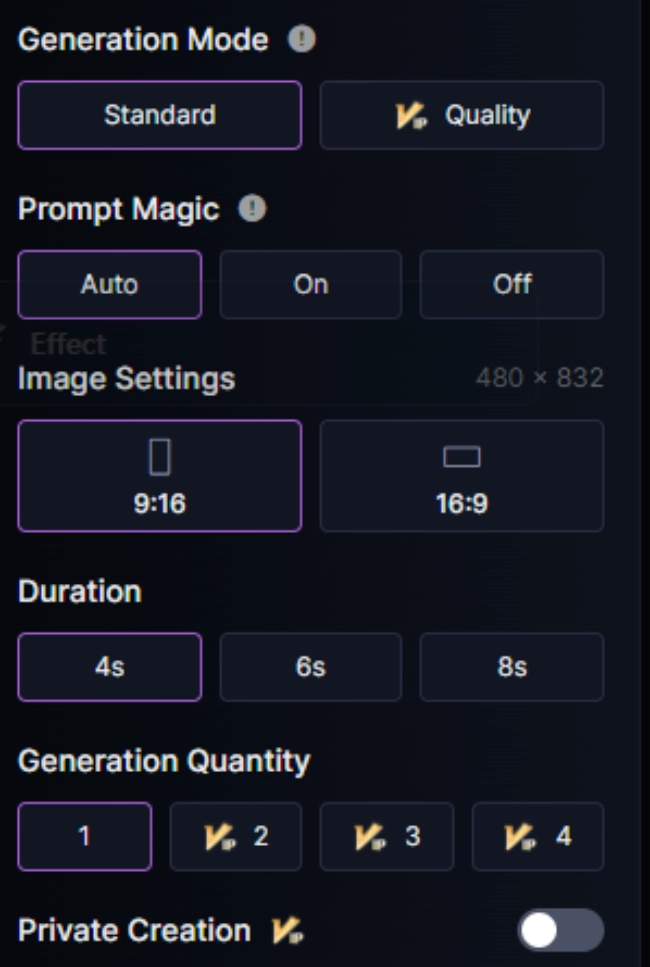Click the landscape rectangle icon above 16:9
650x967 pixels.
[x=460, y=455]
